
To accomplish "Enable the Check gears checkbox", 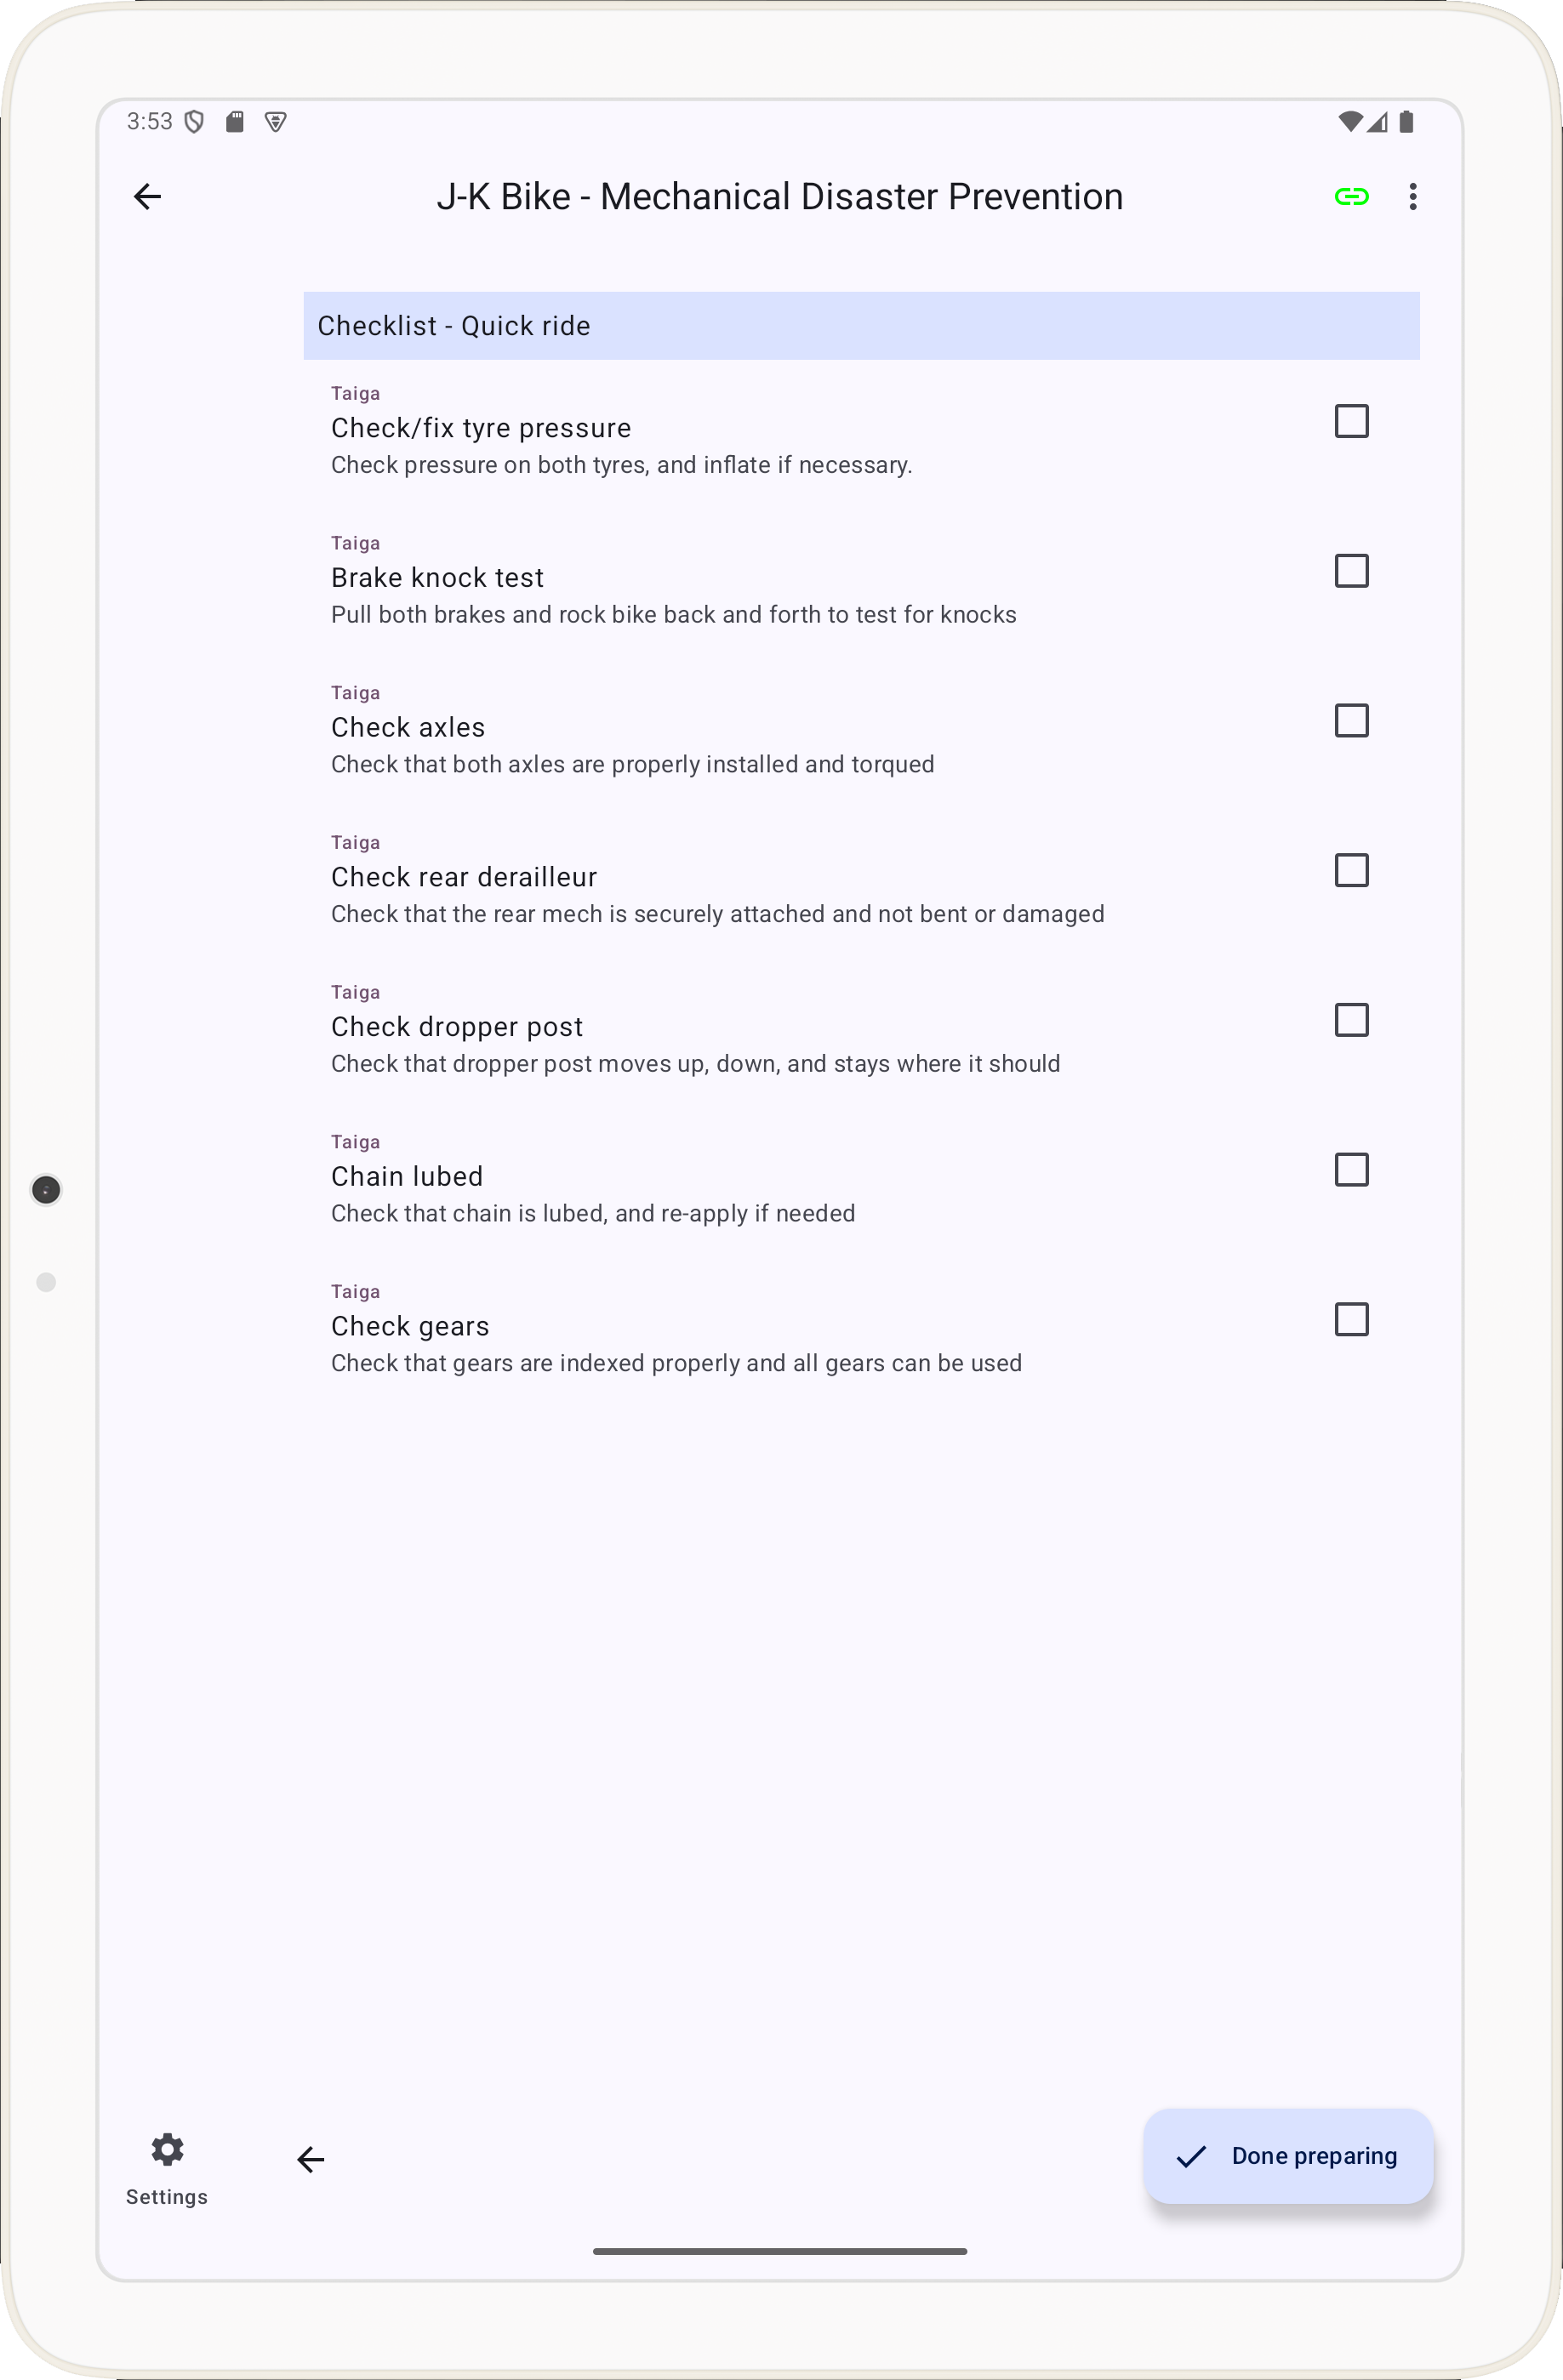I will click(x=1351, y=1320).
